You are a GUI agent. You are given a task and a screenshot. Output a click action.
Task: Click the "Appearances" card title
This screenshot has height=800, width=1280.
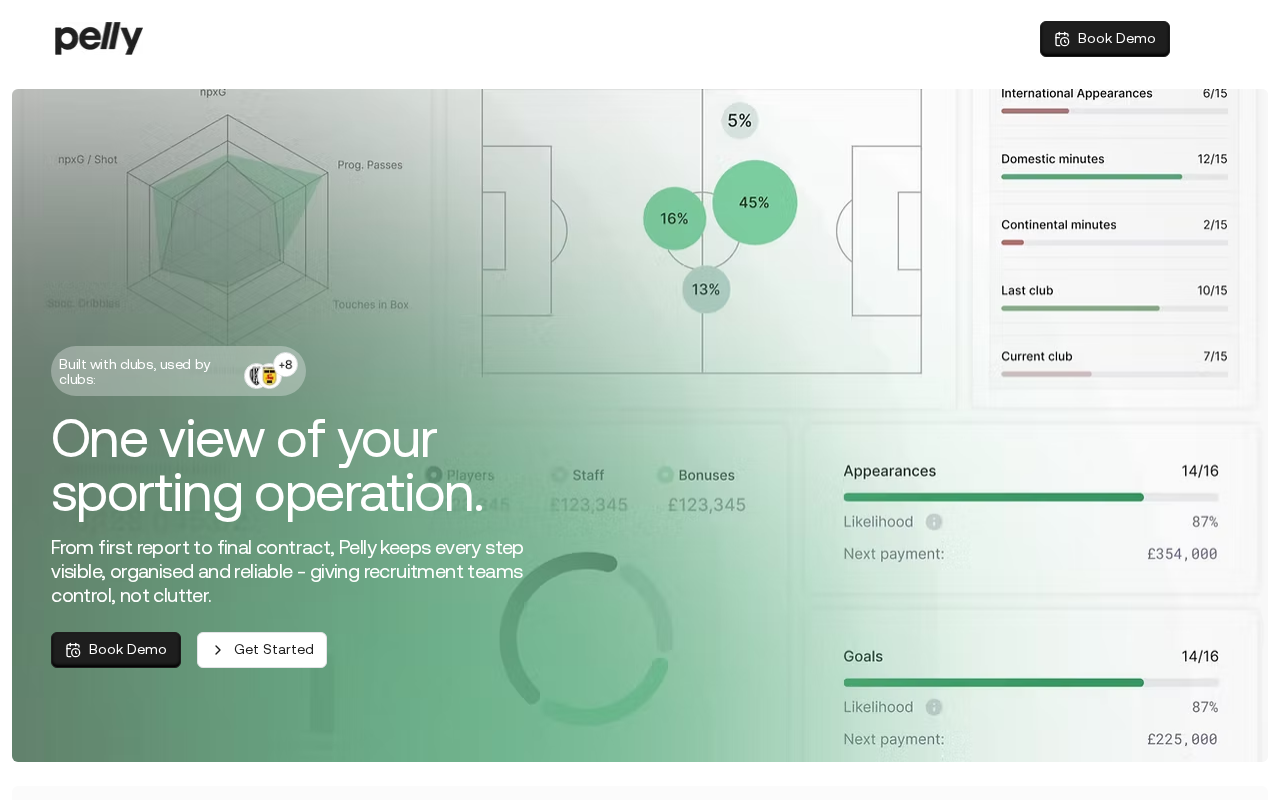pyautogui.click(x=890, y=471)
